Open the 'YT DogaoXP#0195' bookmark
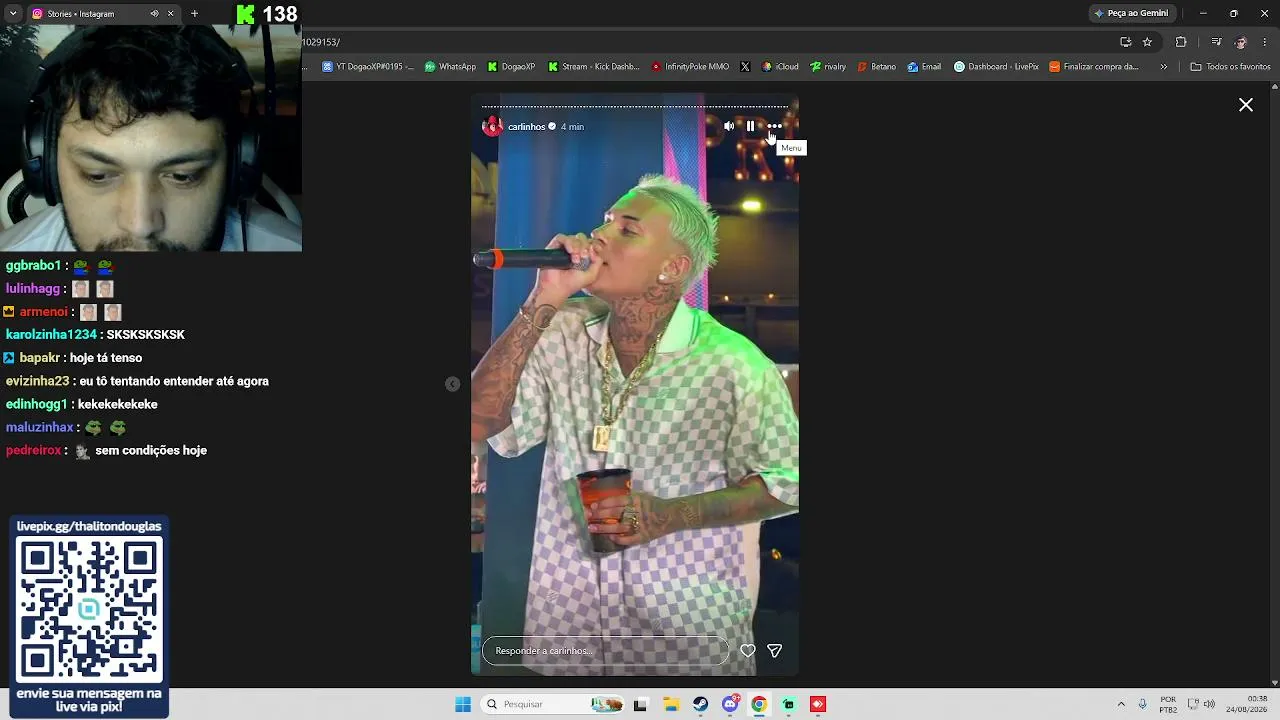 (x=368, y=67)
